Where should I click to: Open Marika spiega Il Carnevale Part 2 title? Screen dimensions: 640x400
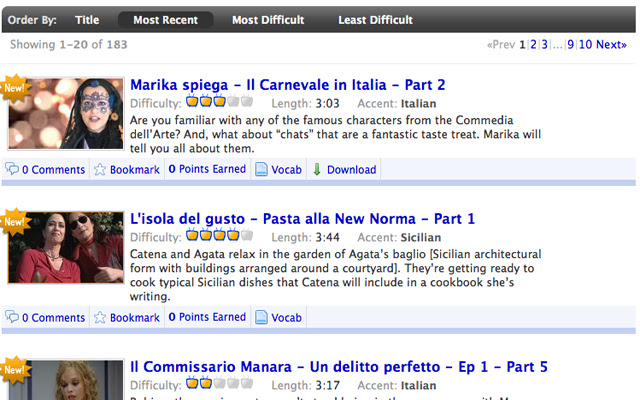(x=287, y=85)
